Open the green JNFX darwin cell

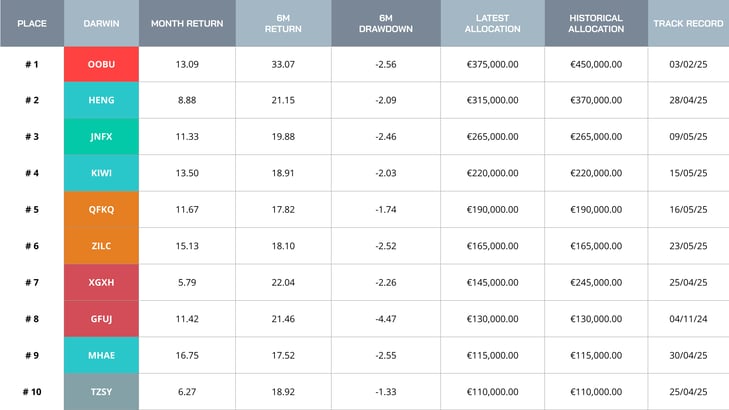click(x=101, y=137)
